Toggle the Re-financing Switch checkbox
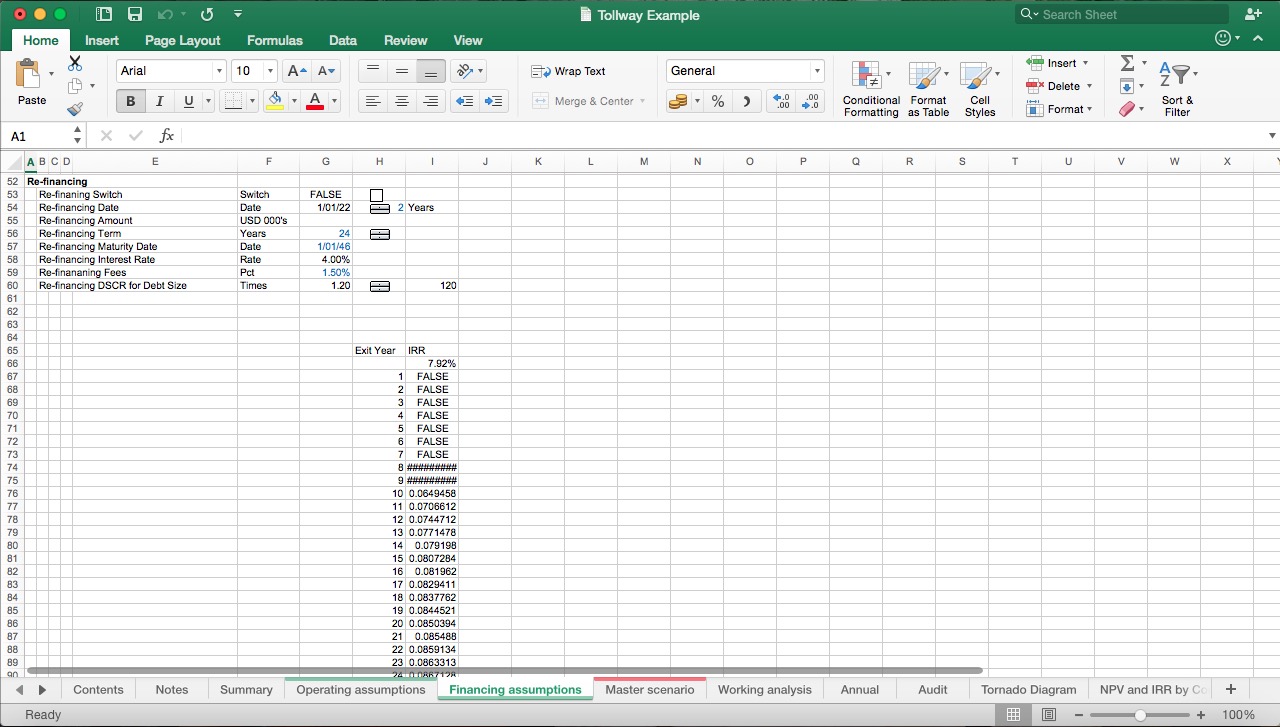 (x=376, y=194)
